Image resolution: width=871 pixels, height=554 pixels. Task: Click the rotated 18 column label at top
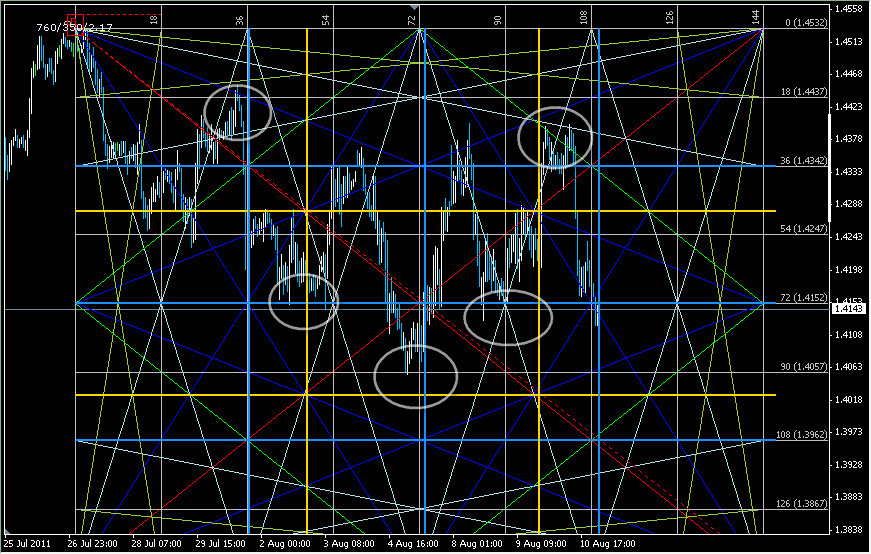coord(154,20)
